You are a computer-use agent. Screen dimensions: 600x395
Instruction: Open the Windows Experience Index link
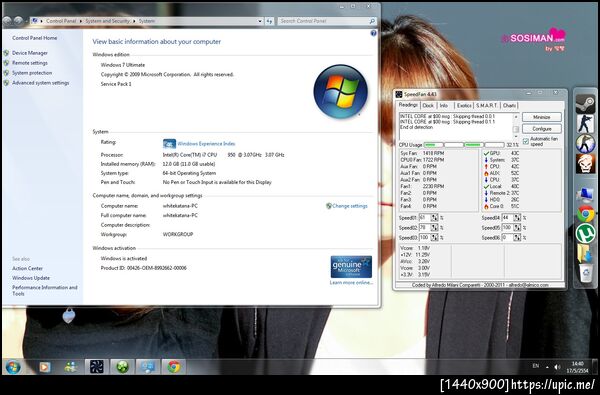click(206, 144)
